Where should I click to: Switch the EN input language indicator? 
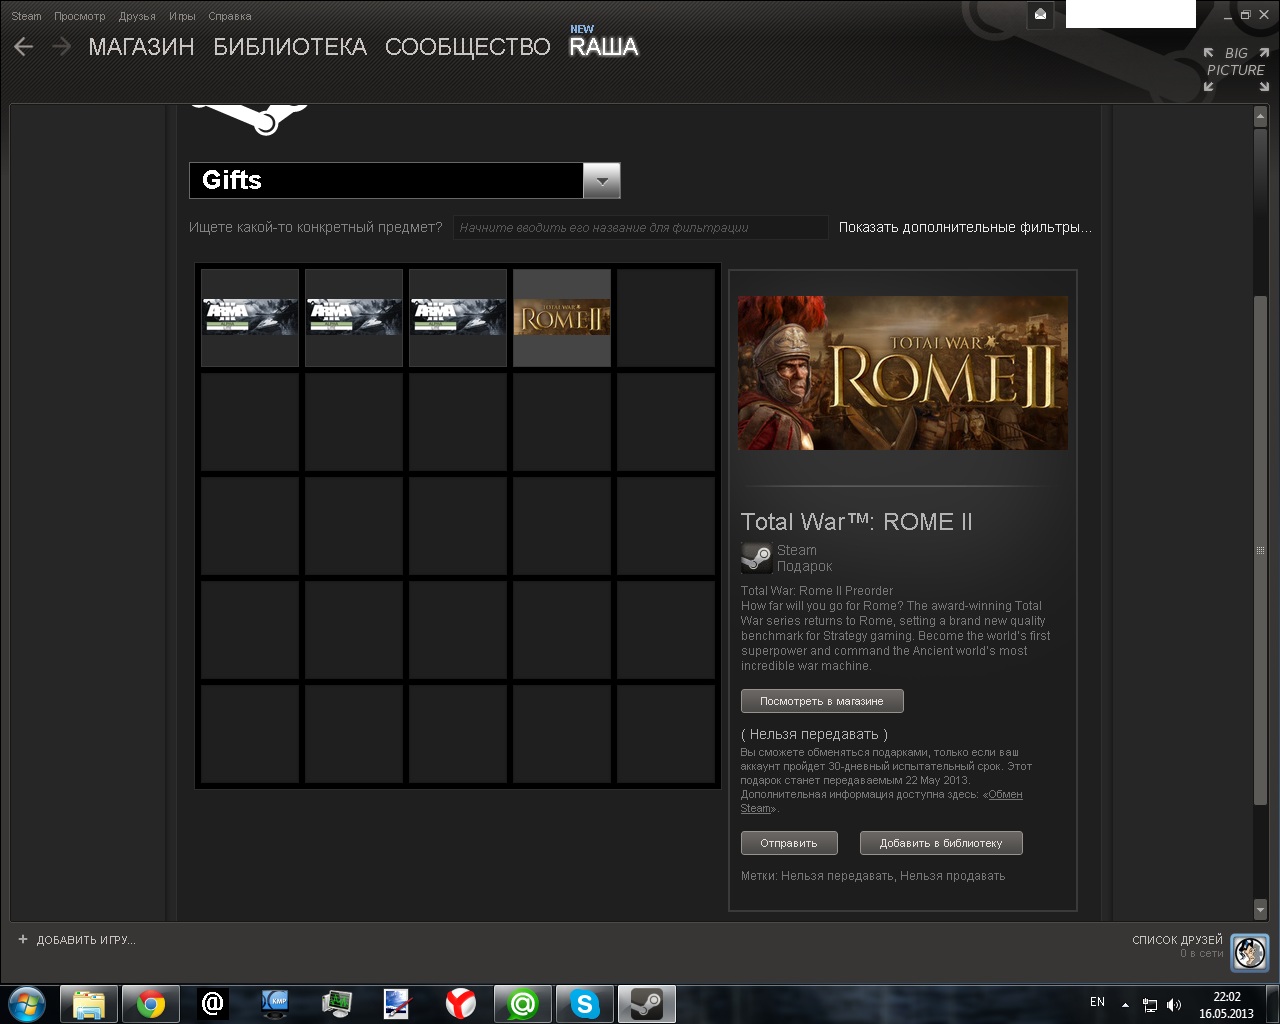coord(1097,1002)
